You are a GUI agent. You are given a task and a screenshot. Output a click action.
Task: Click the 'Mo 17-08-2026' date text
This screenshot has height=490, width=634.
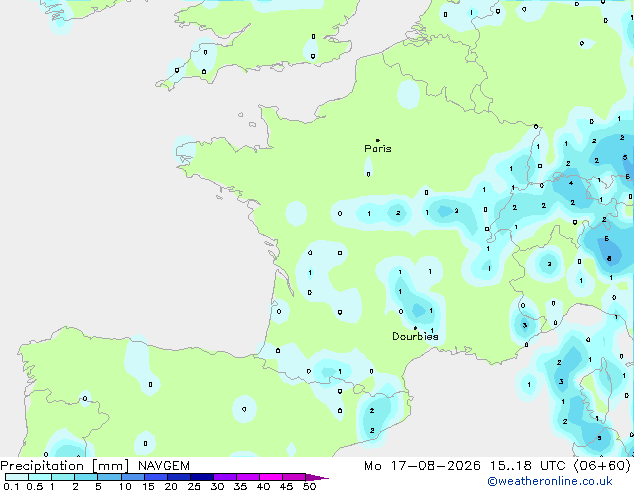coord(422,466)
